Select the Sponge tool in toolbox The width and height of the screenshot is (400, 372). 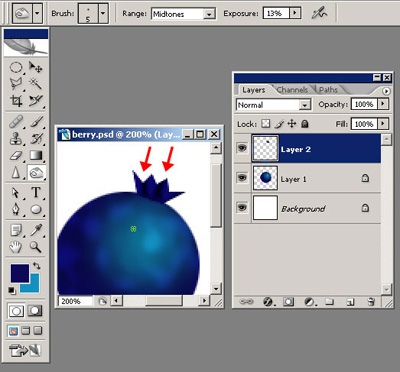point(36,173)
